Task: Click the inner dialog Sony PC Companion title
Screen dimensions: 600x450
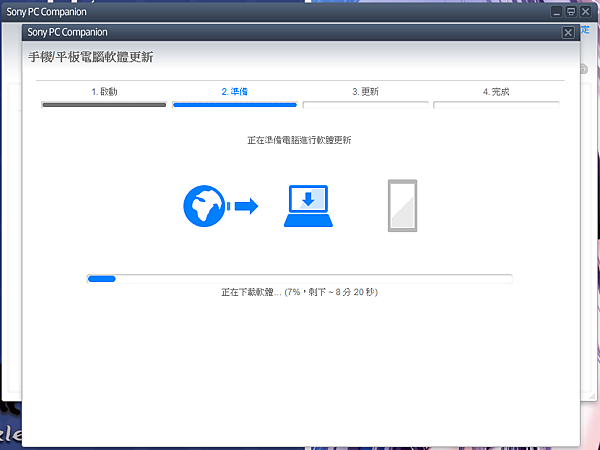Action: (67, 33)
